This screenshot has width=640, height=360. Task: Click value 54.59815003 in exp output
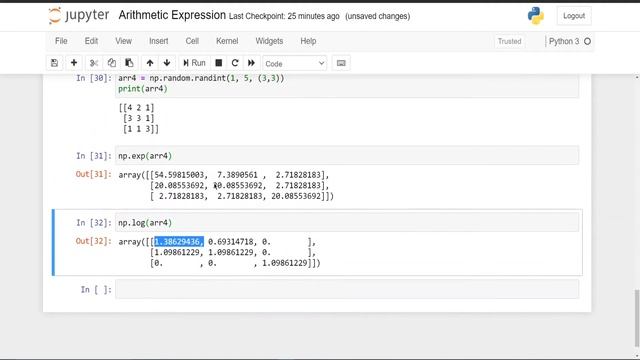tap(179, 175)
